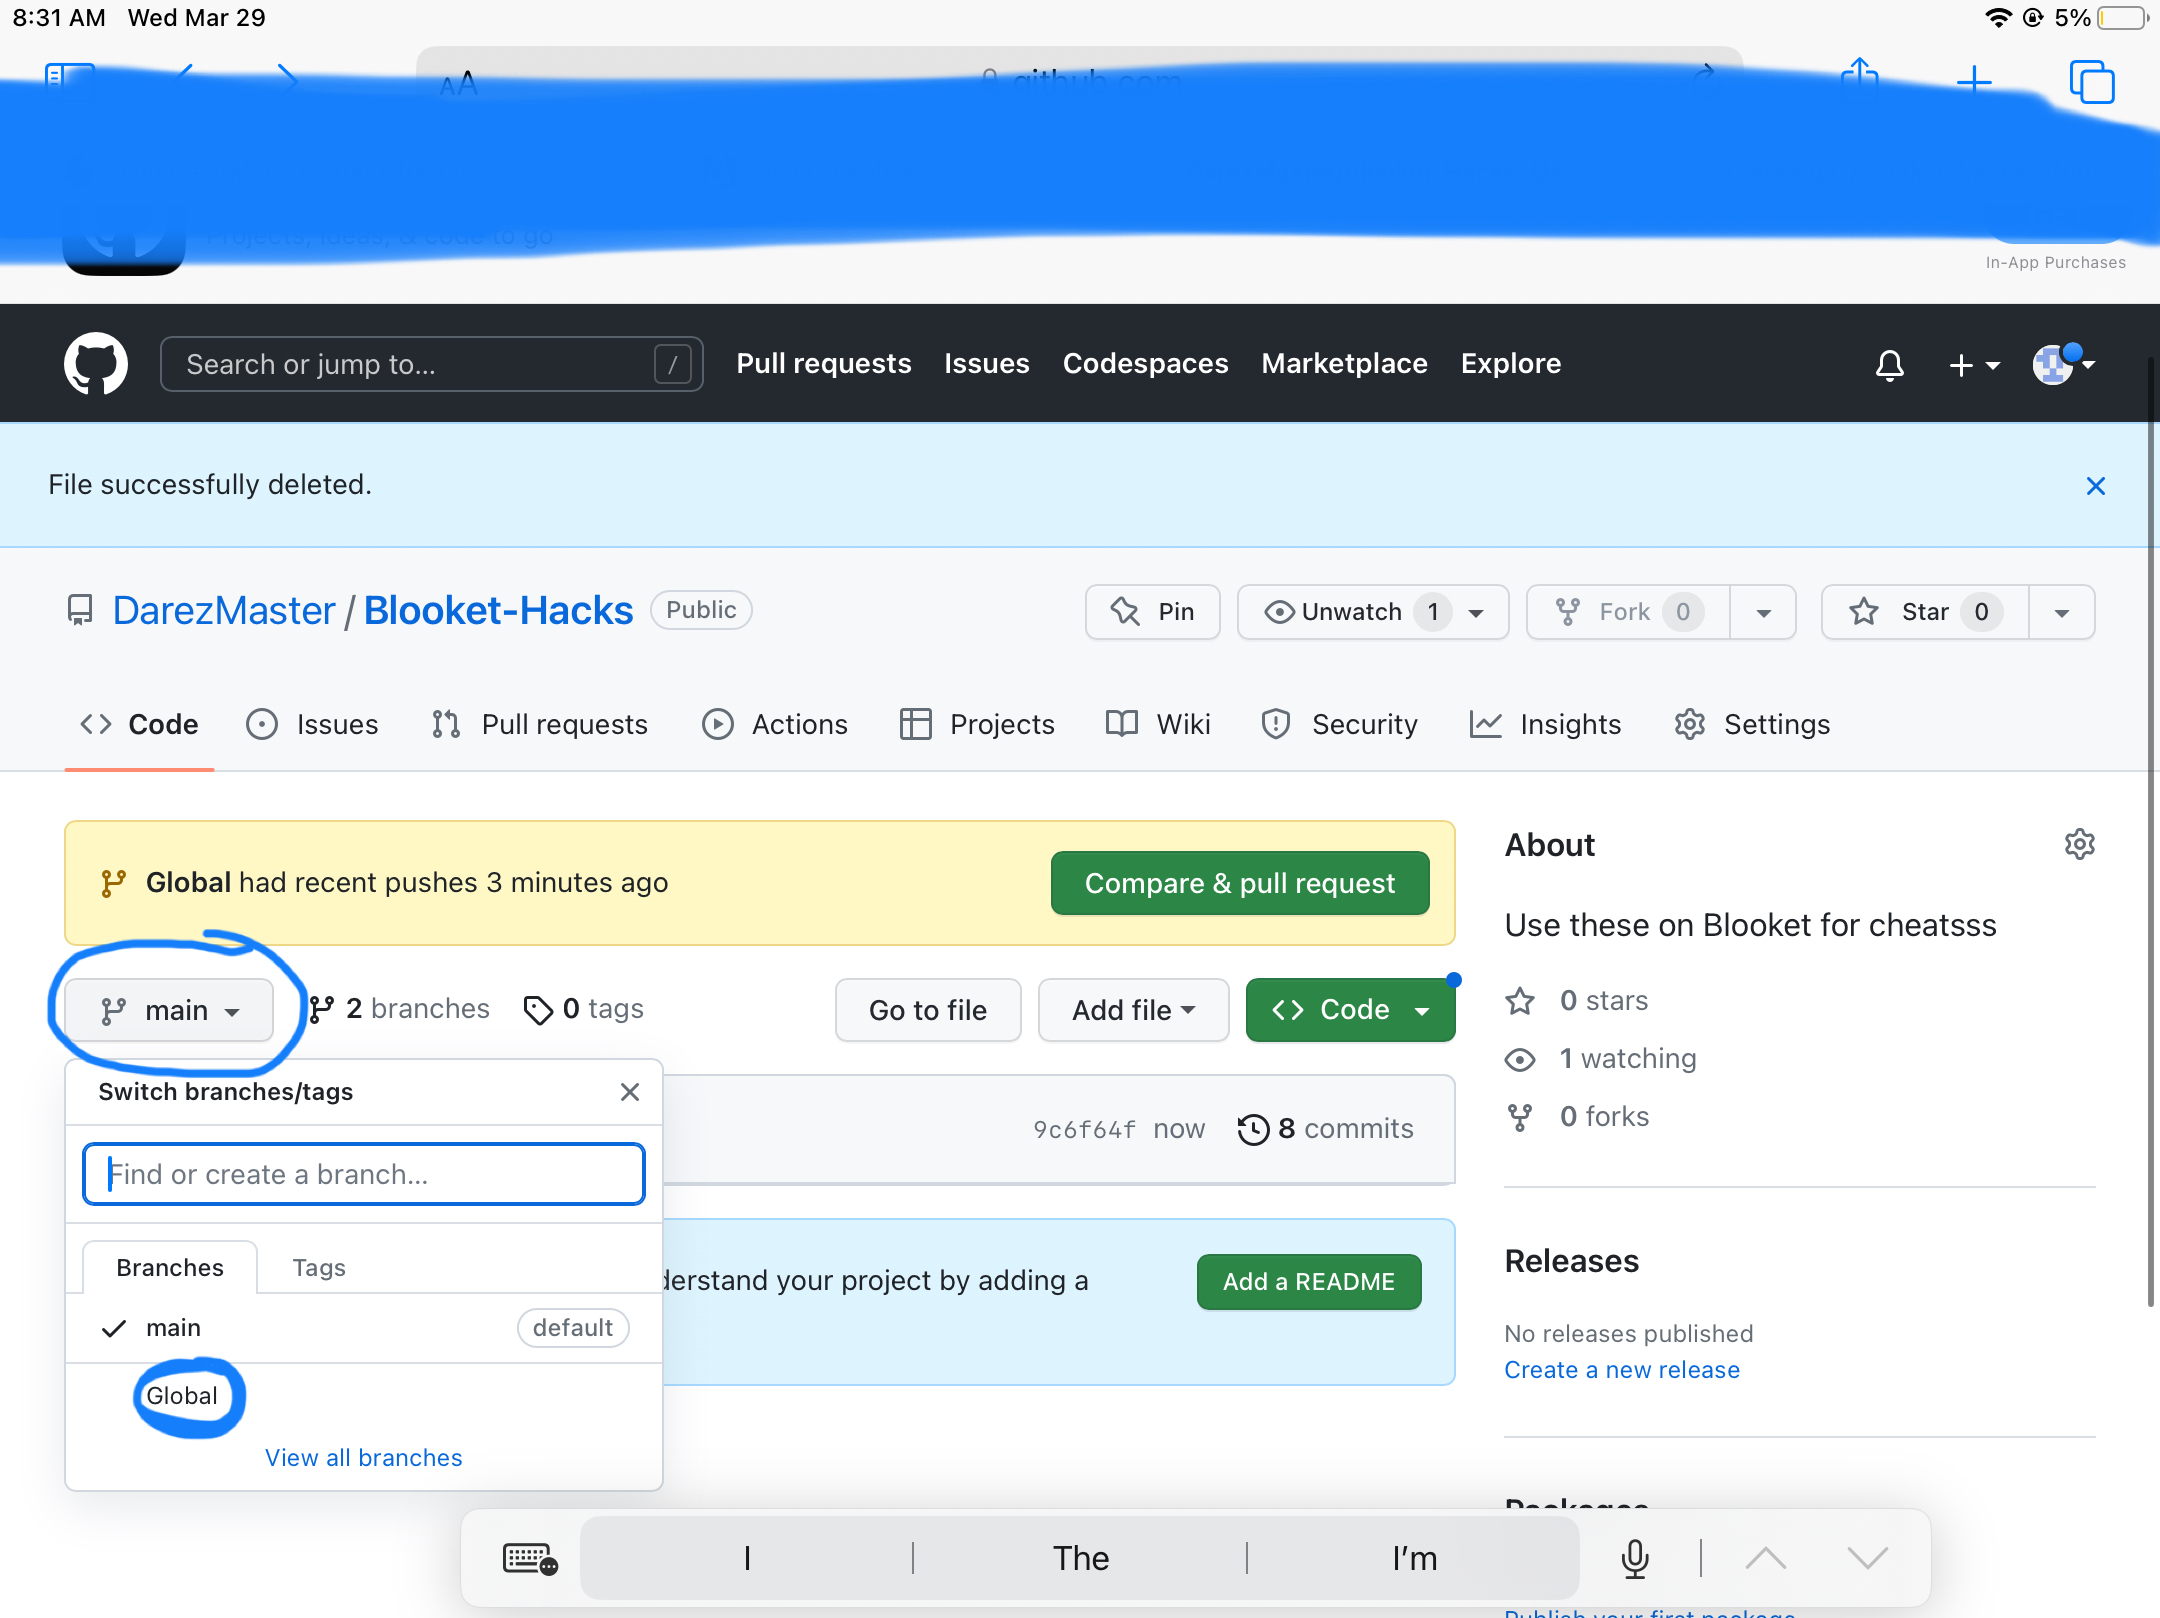Open Pull requests in top navigation
The image size is (2160, 1618).
pyautogui.click(x=824, y=363)
